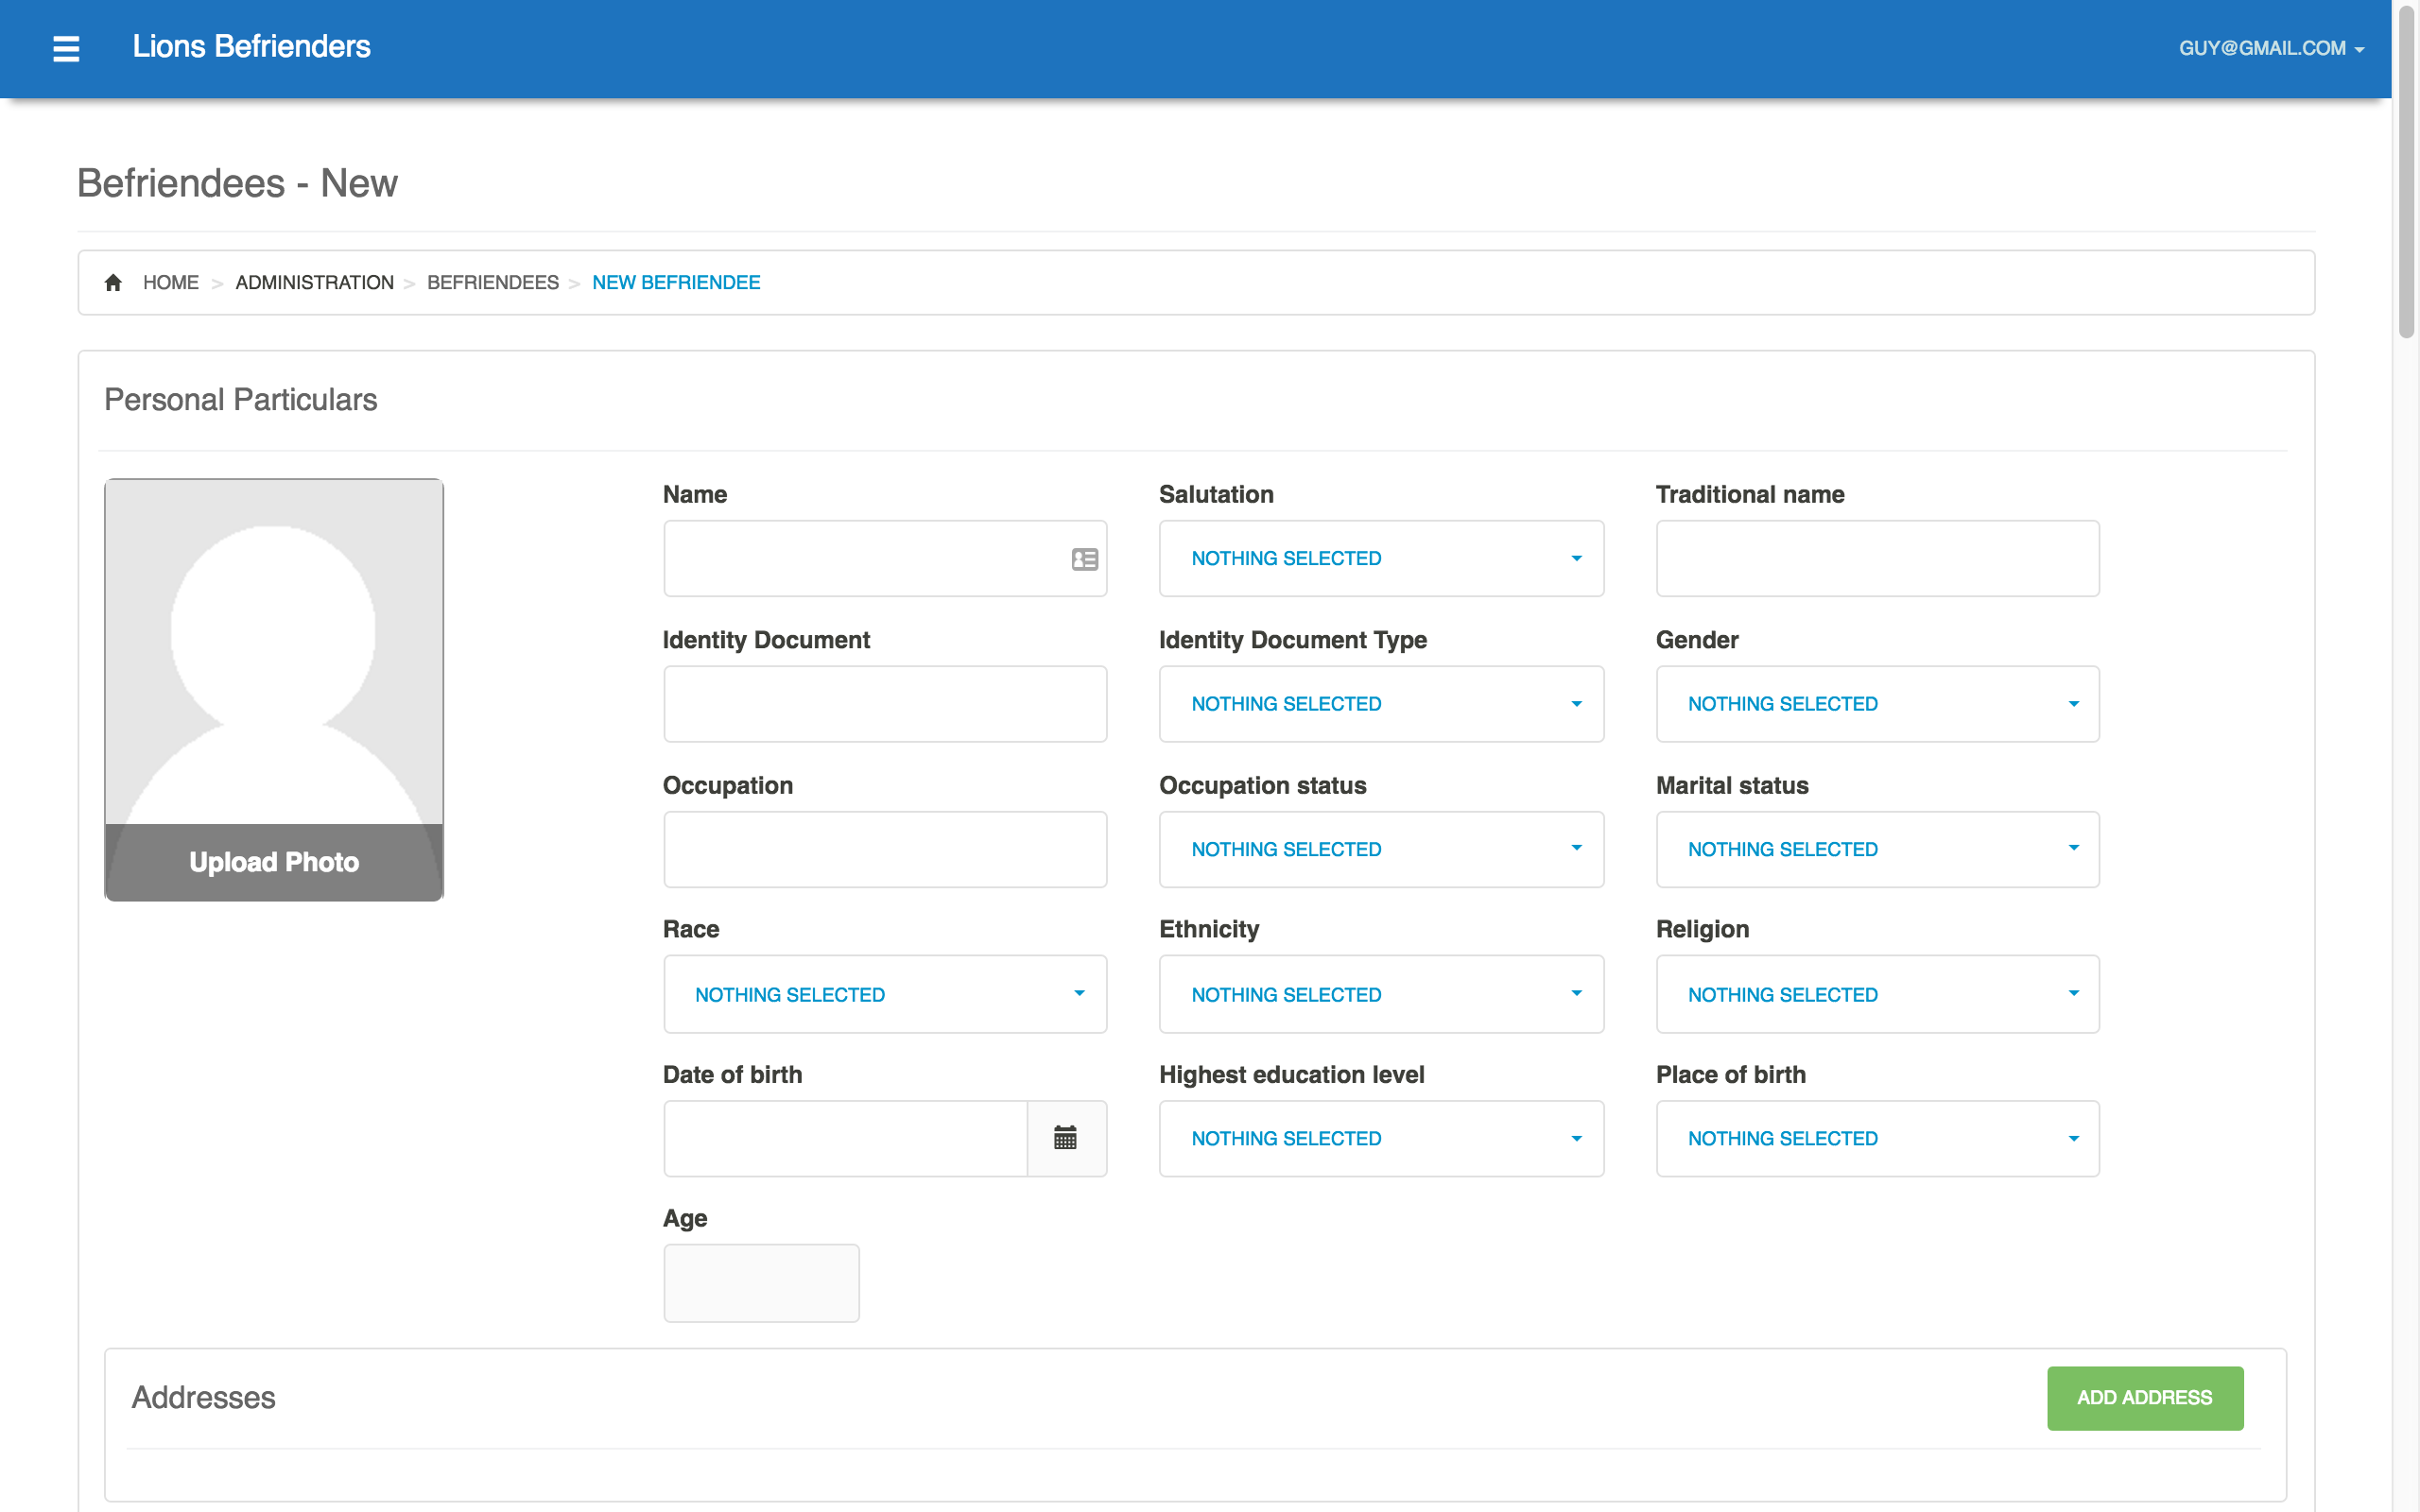The height and width of the screenshot is (1512, 2420).
Task: Open the Occupation status dropdown
Action: 1381,849
